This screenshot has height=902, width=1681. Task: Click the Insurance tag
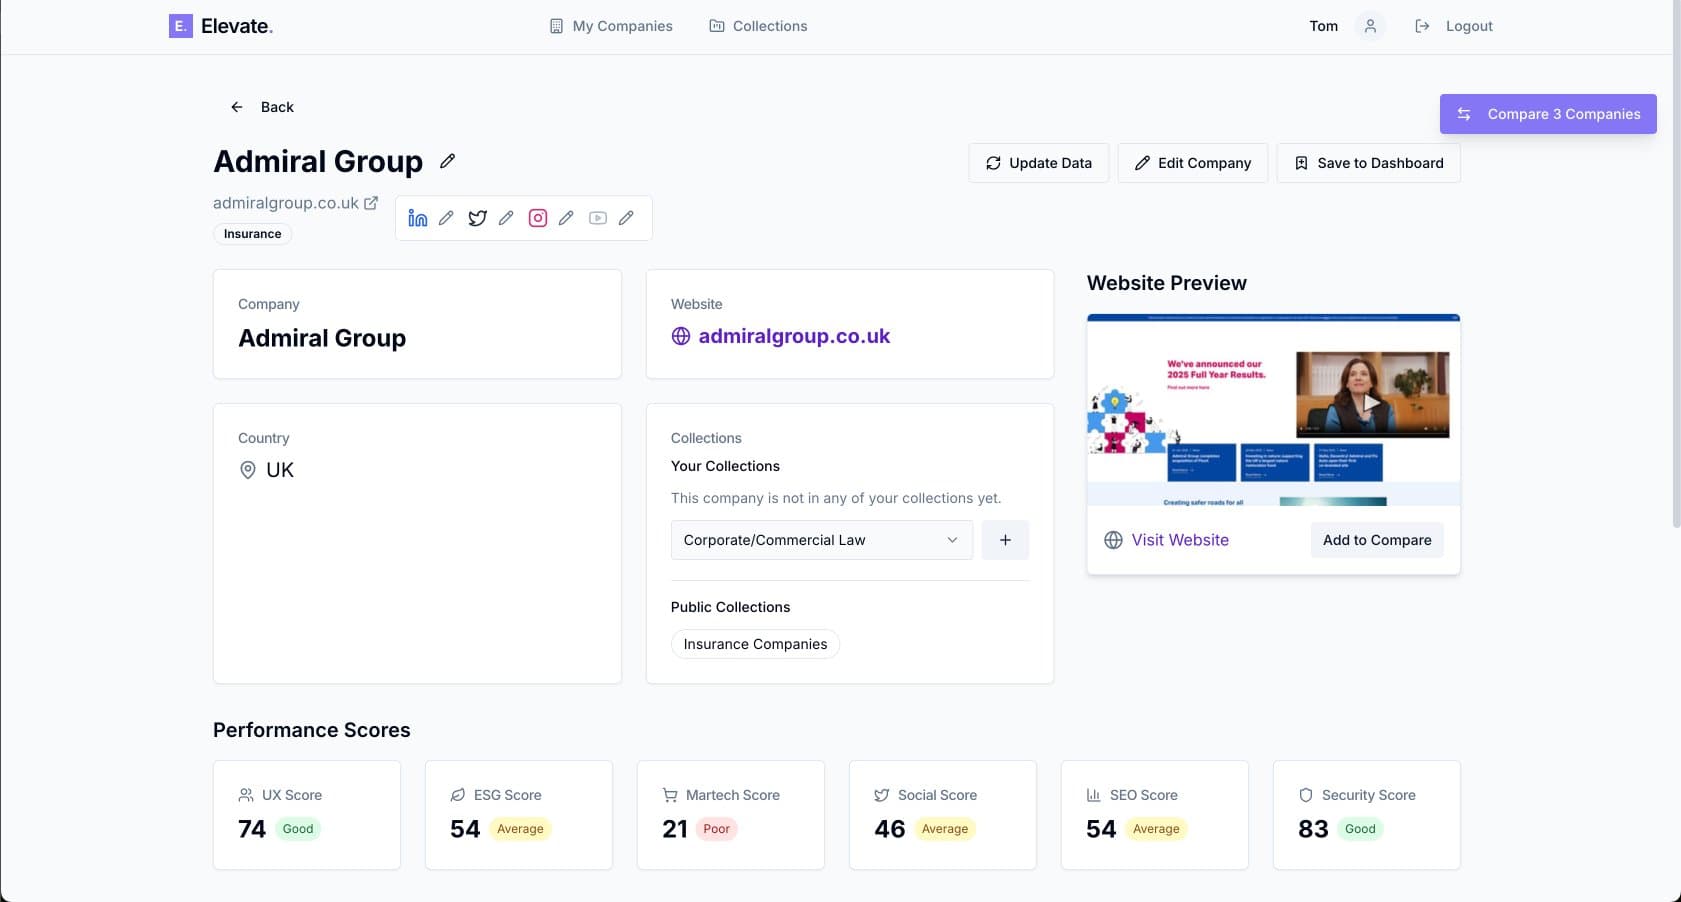252,234
